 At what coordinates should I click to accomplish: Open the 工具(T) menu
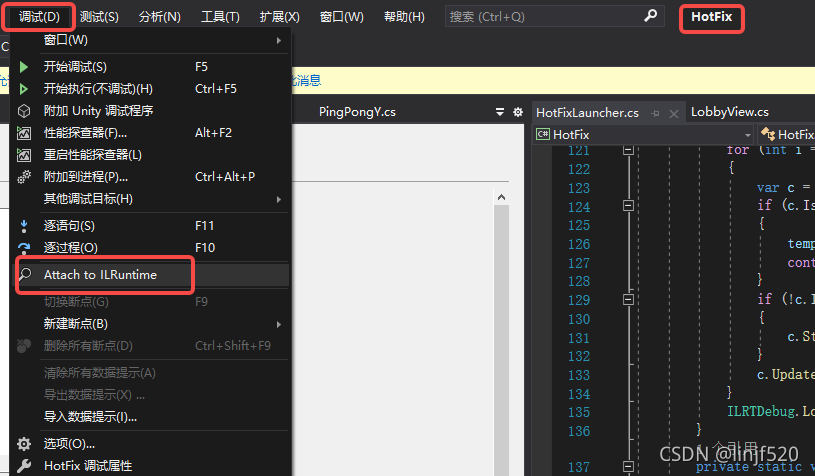220,17
